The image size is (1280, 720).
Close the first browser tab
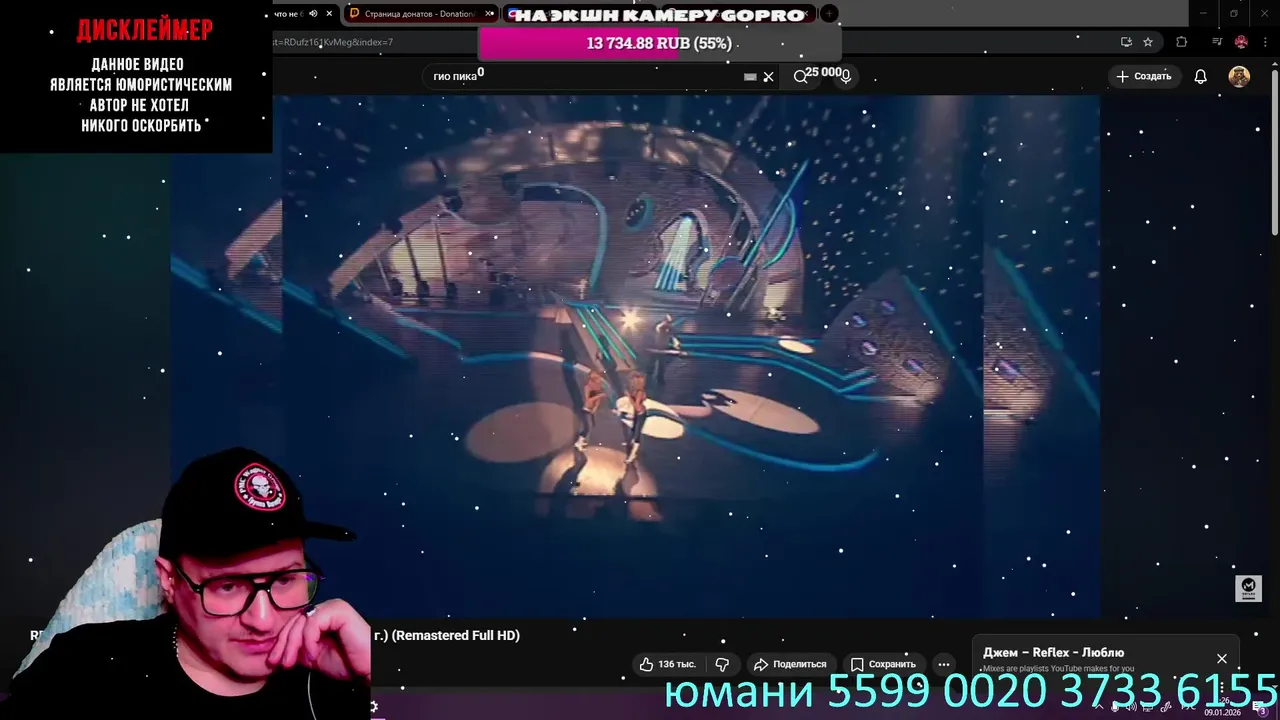point(329,14)
